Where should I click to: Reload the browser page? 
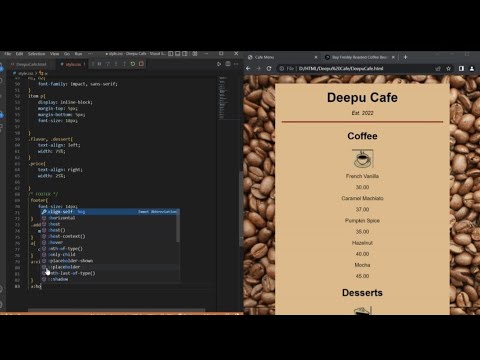click(x=269, y=69)
